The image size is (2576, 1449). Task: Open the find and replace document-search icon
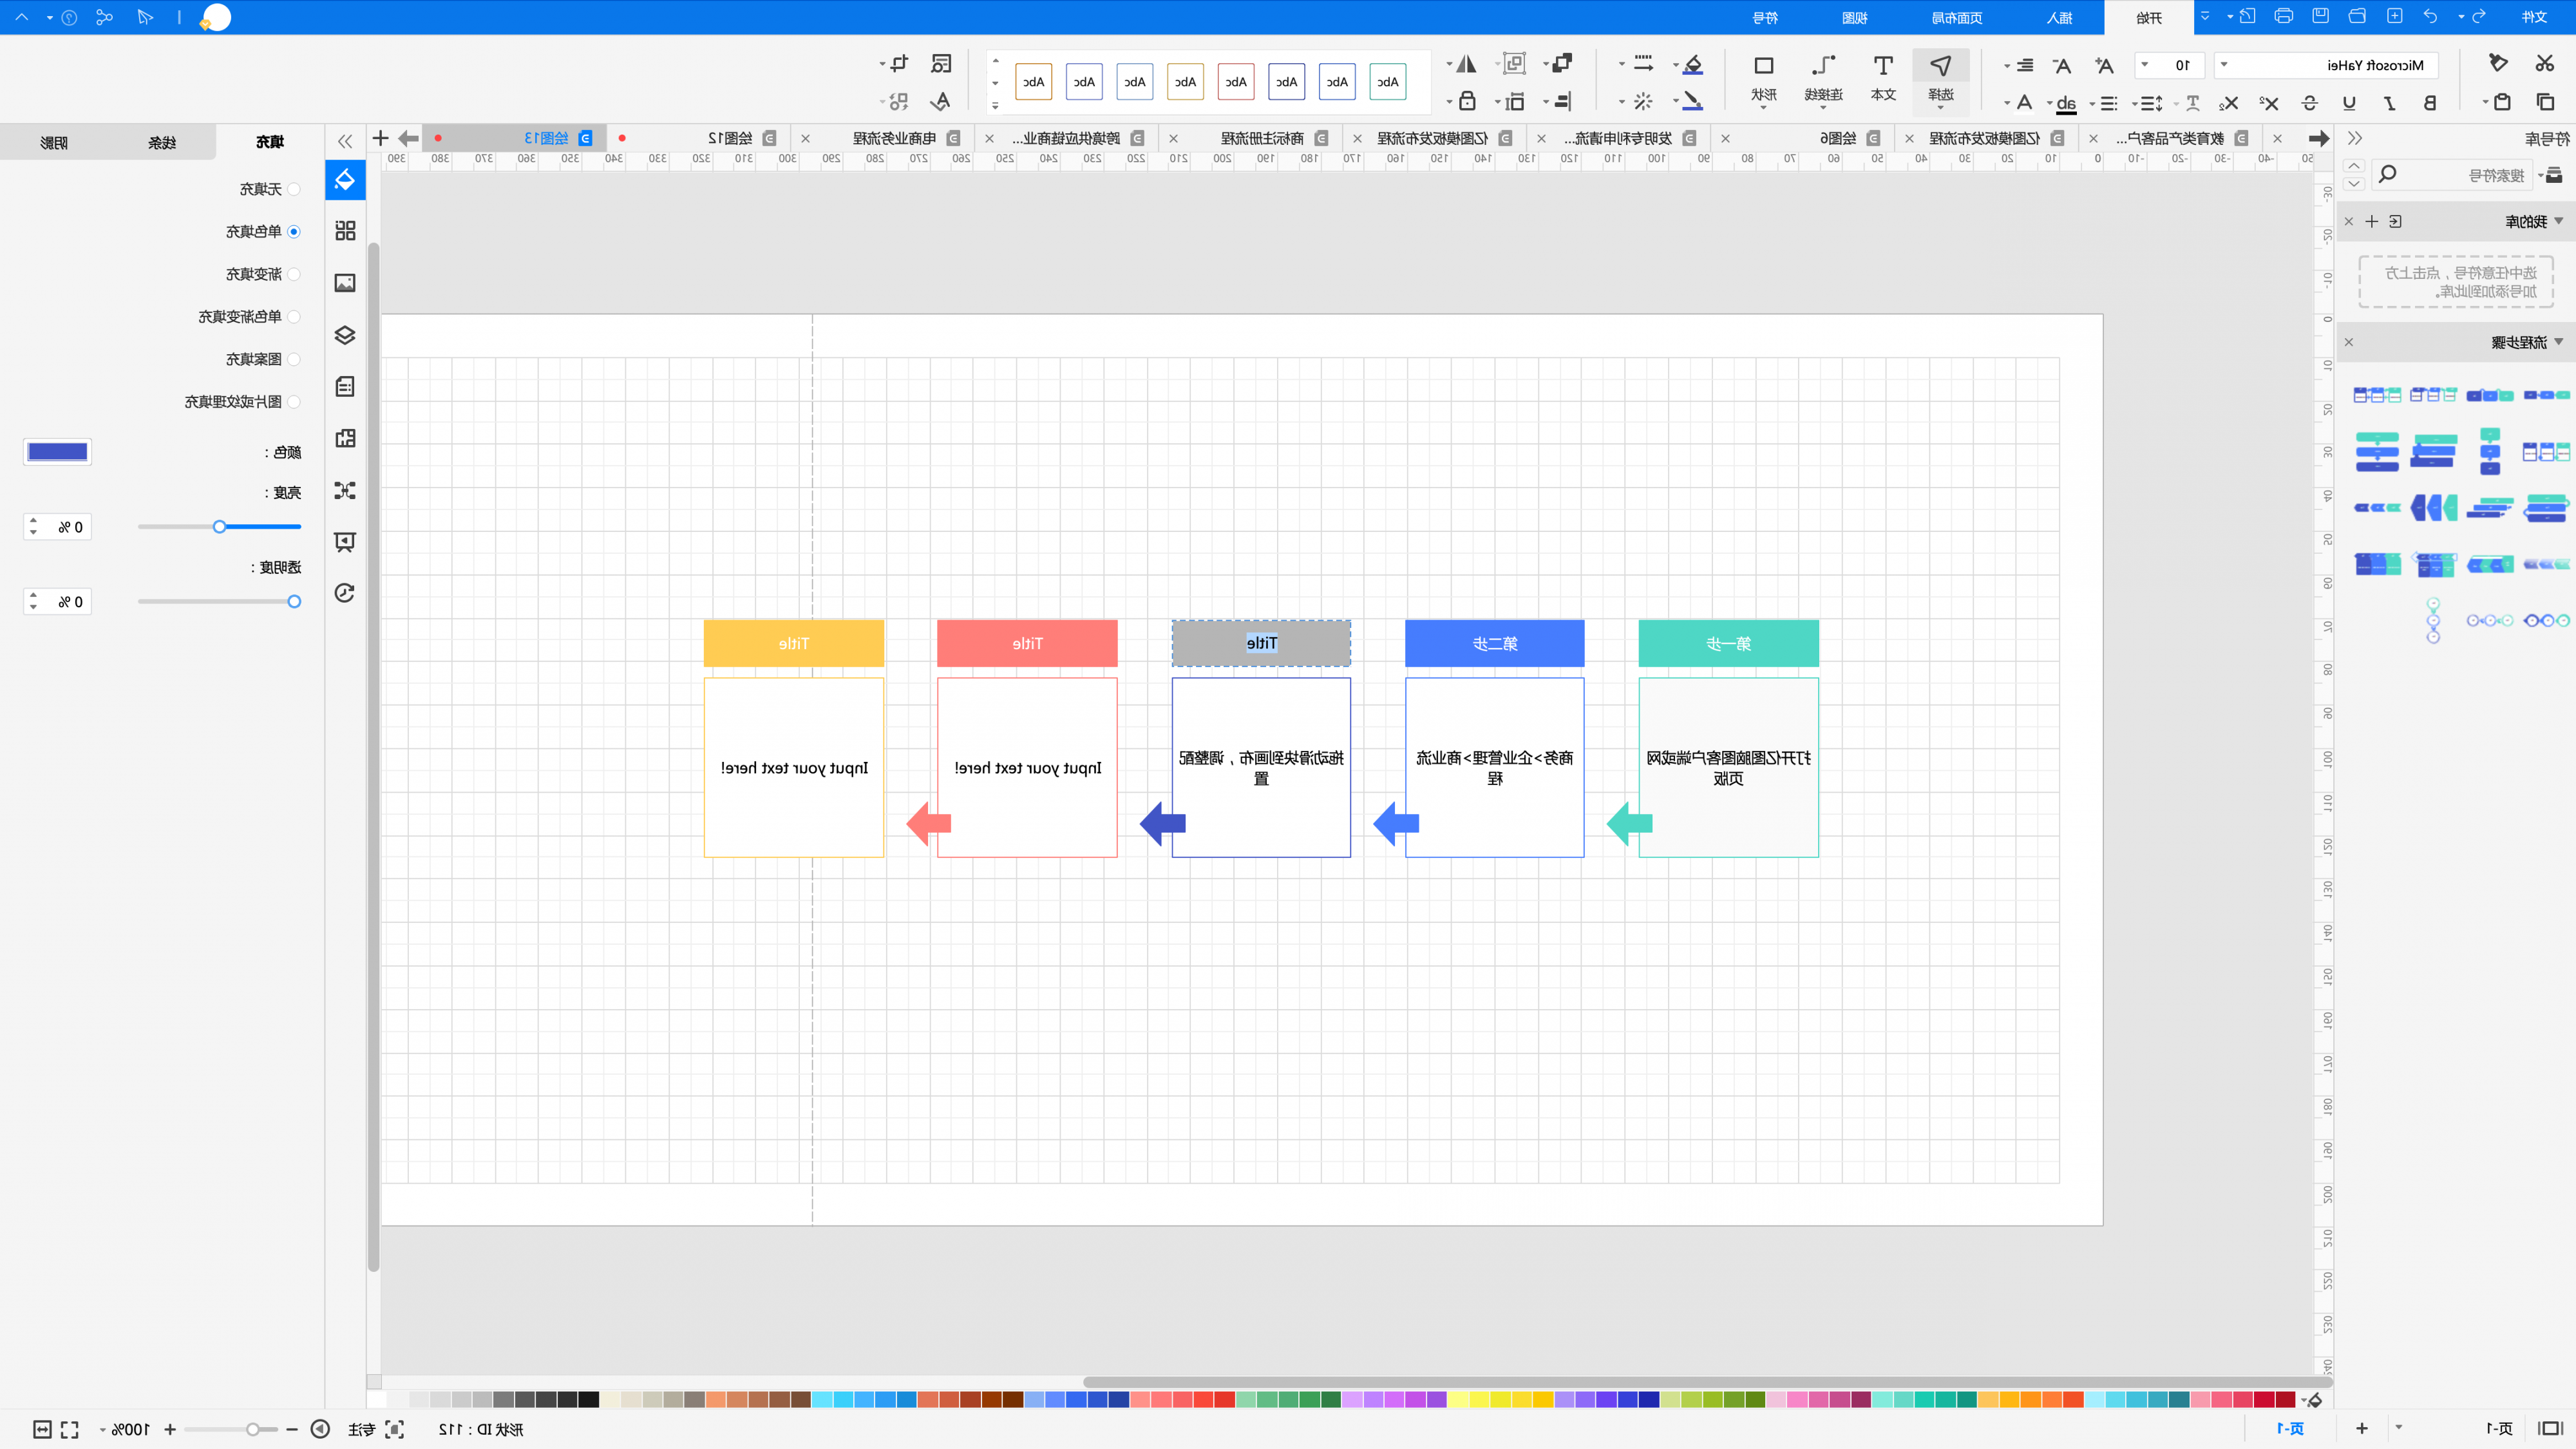pos(941,64)
